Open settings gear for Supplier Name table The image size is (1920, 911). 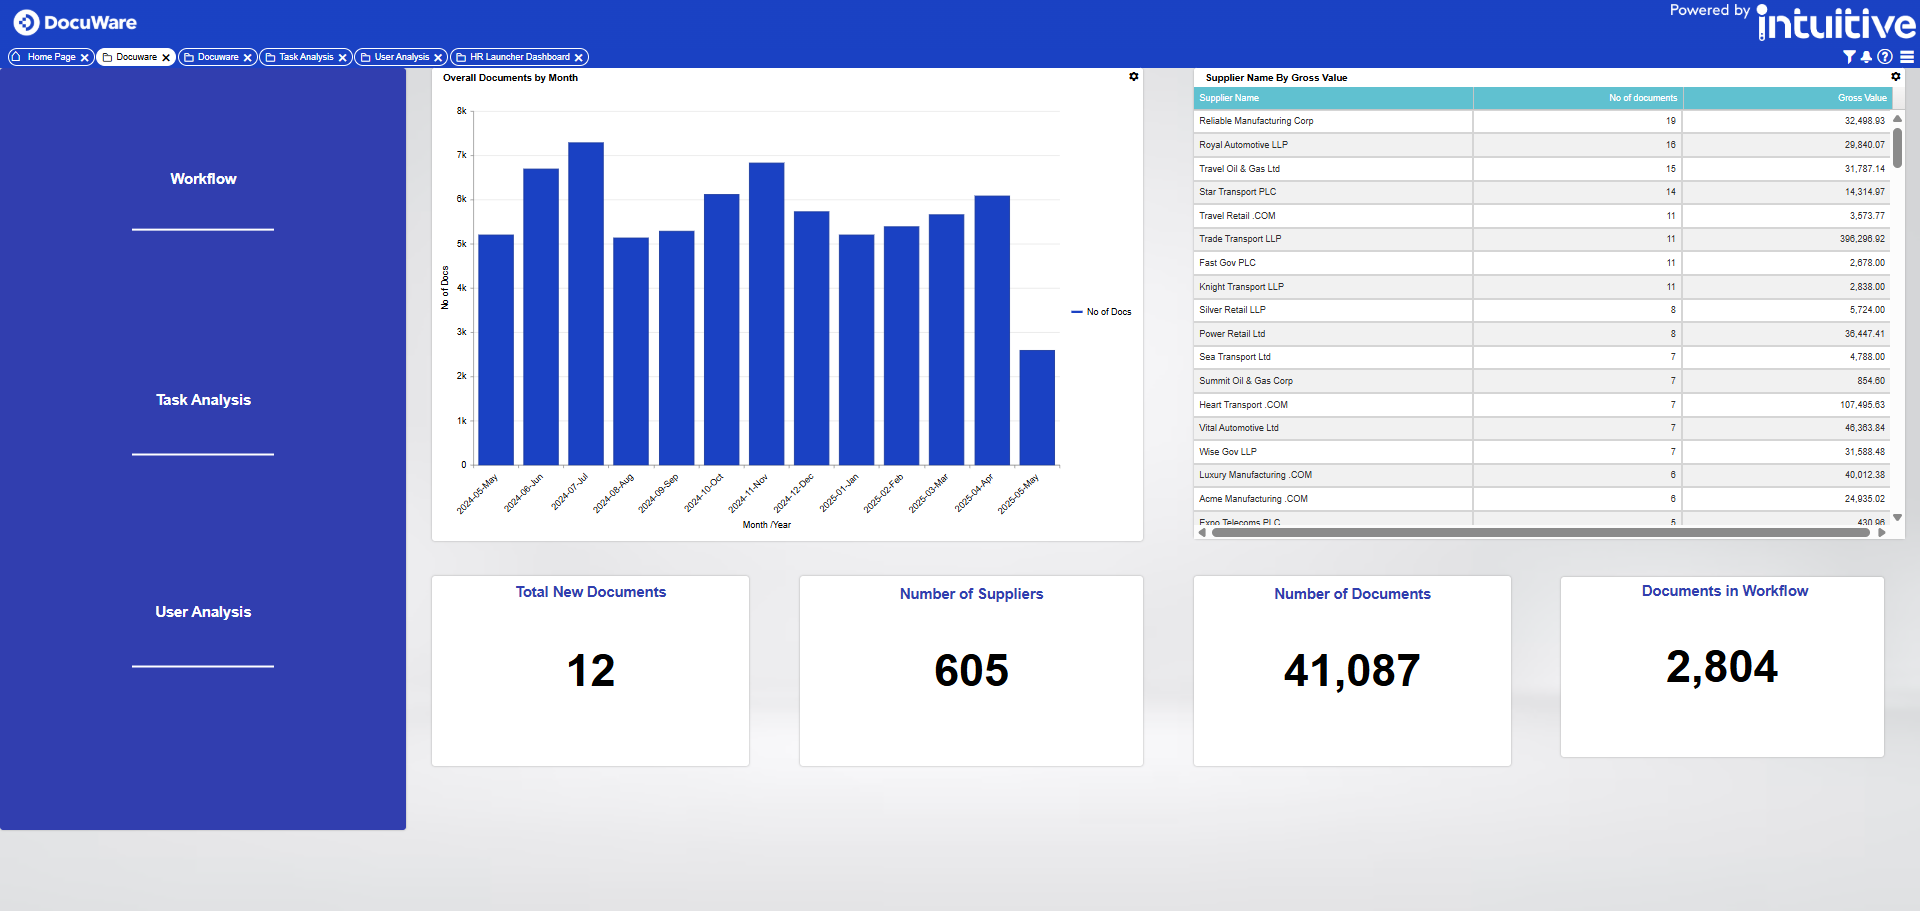(x=1895, y=77)
